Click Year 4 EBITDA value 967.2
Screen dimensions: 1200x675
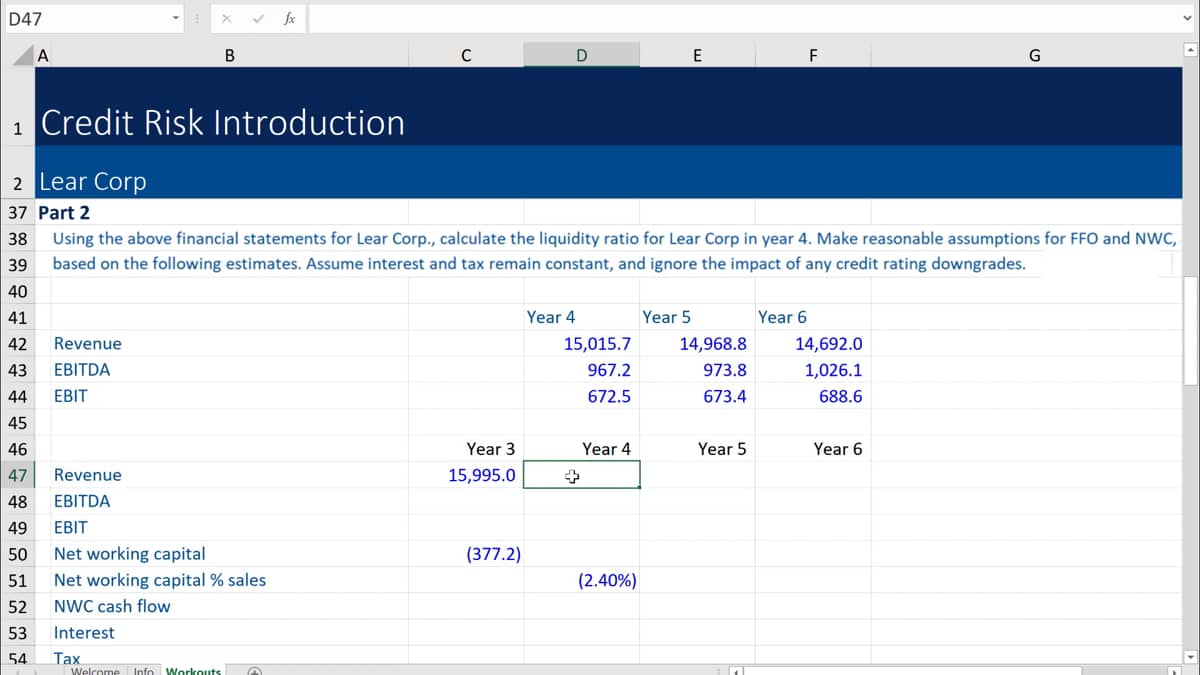point(609,369)
